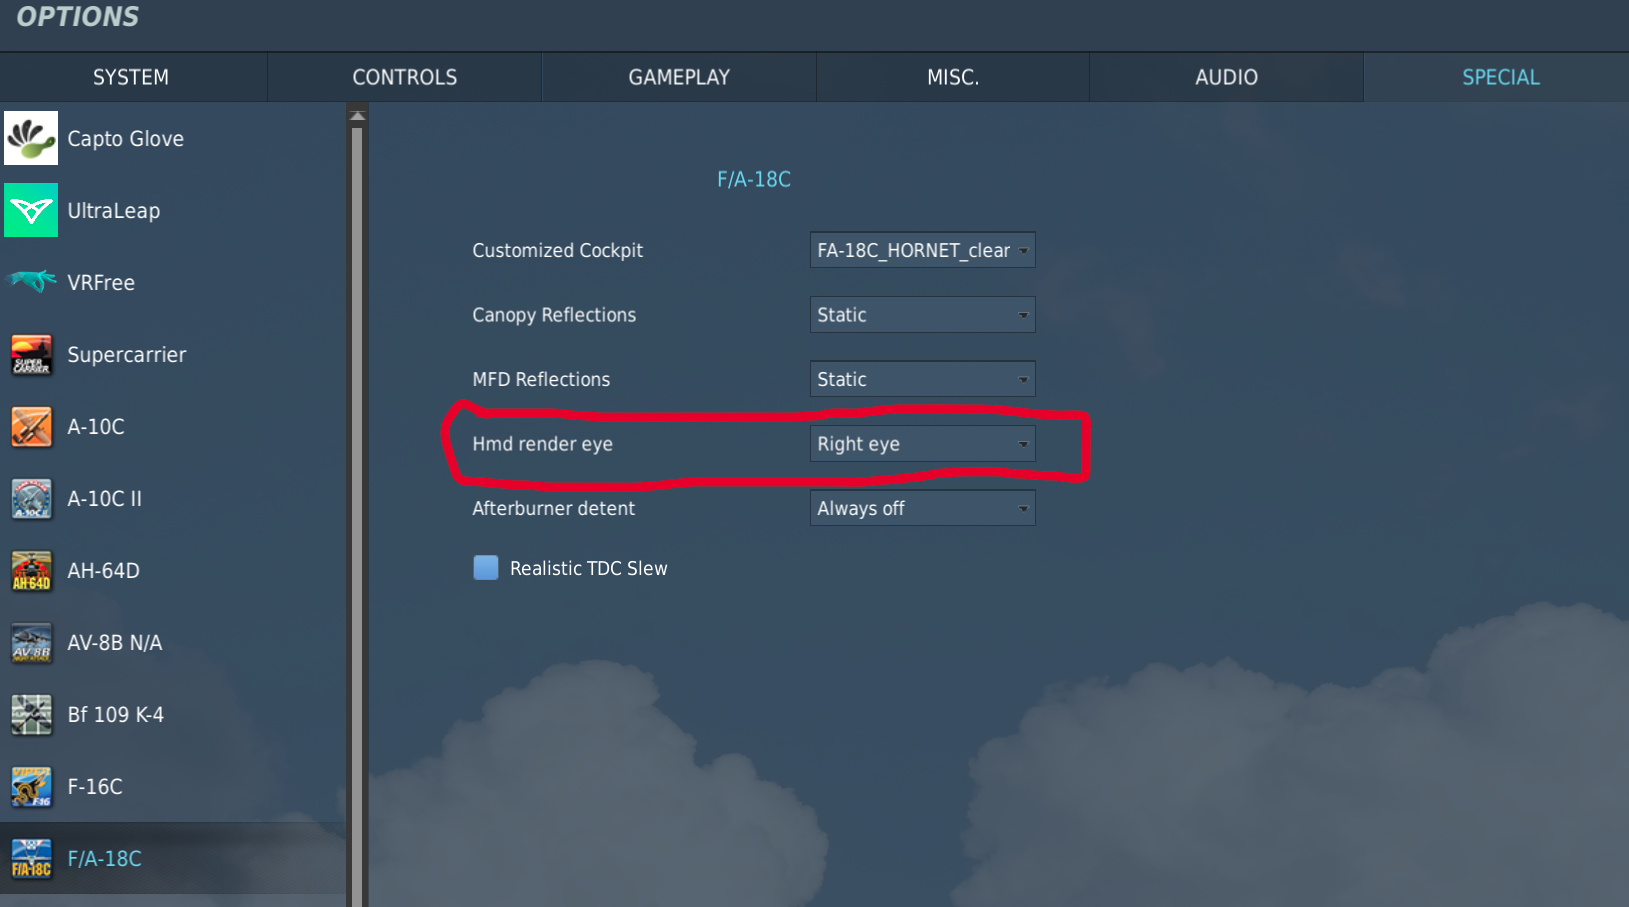The height and width of the screenshot is (907, 1629).
Task: Open the Customized Cockpit dropdown
Action: pos(922,250)
